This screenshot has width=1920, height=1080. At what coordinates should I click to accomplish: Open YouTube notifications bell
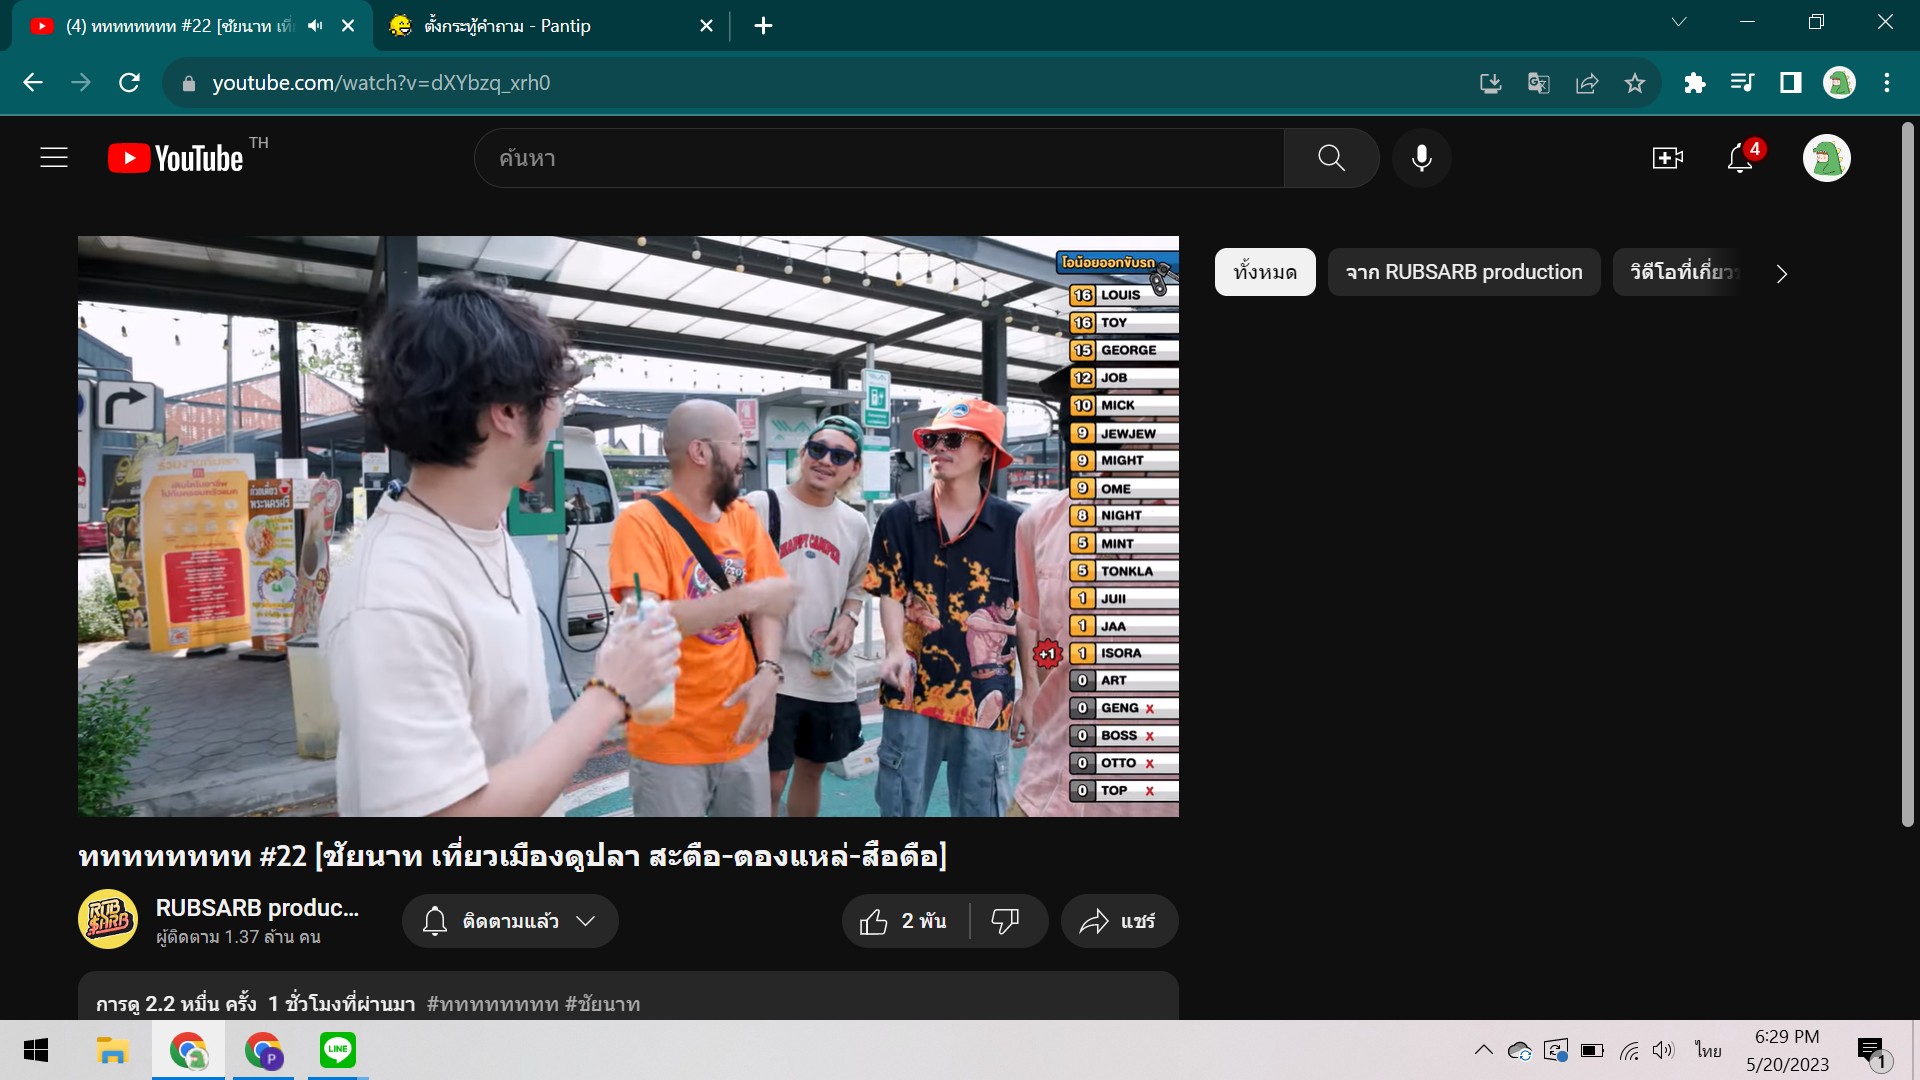[x=1740, y=158]
